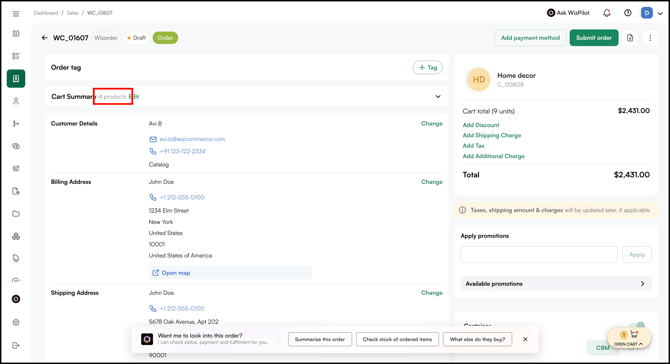This screenshot has width=670, height=364.
Task: Open the tag icon in sidebar
Action: pyautogui.click(x=16, y=258)
